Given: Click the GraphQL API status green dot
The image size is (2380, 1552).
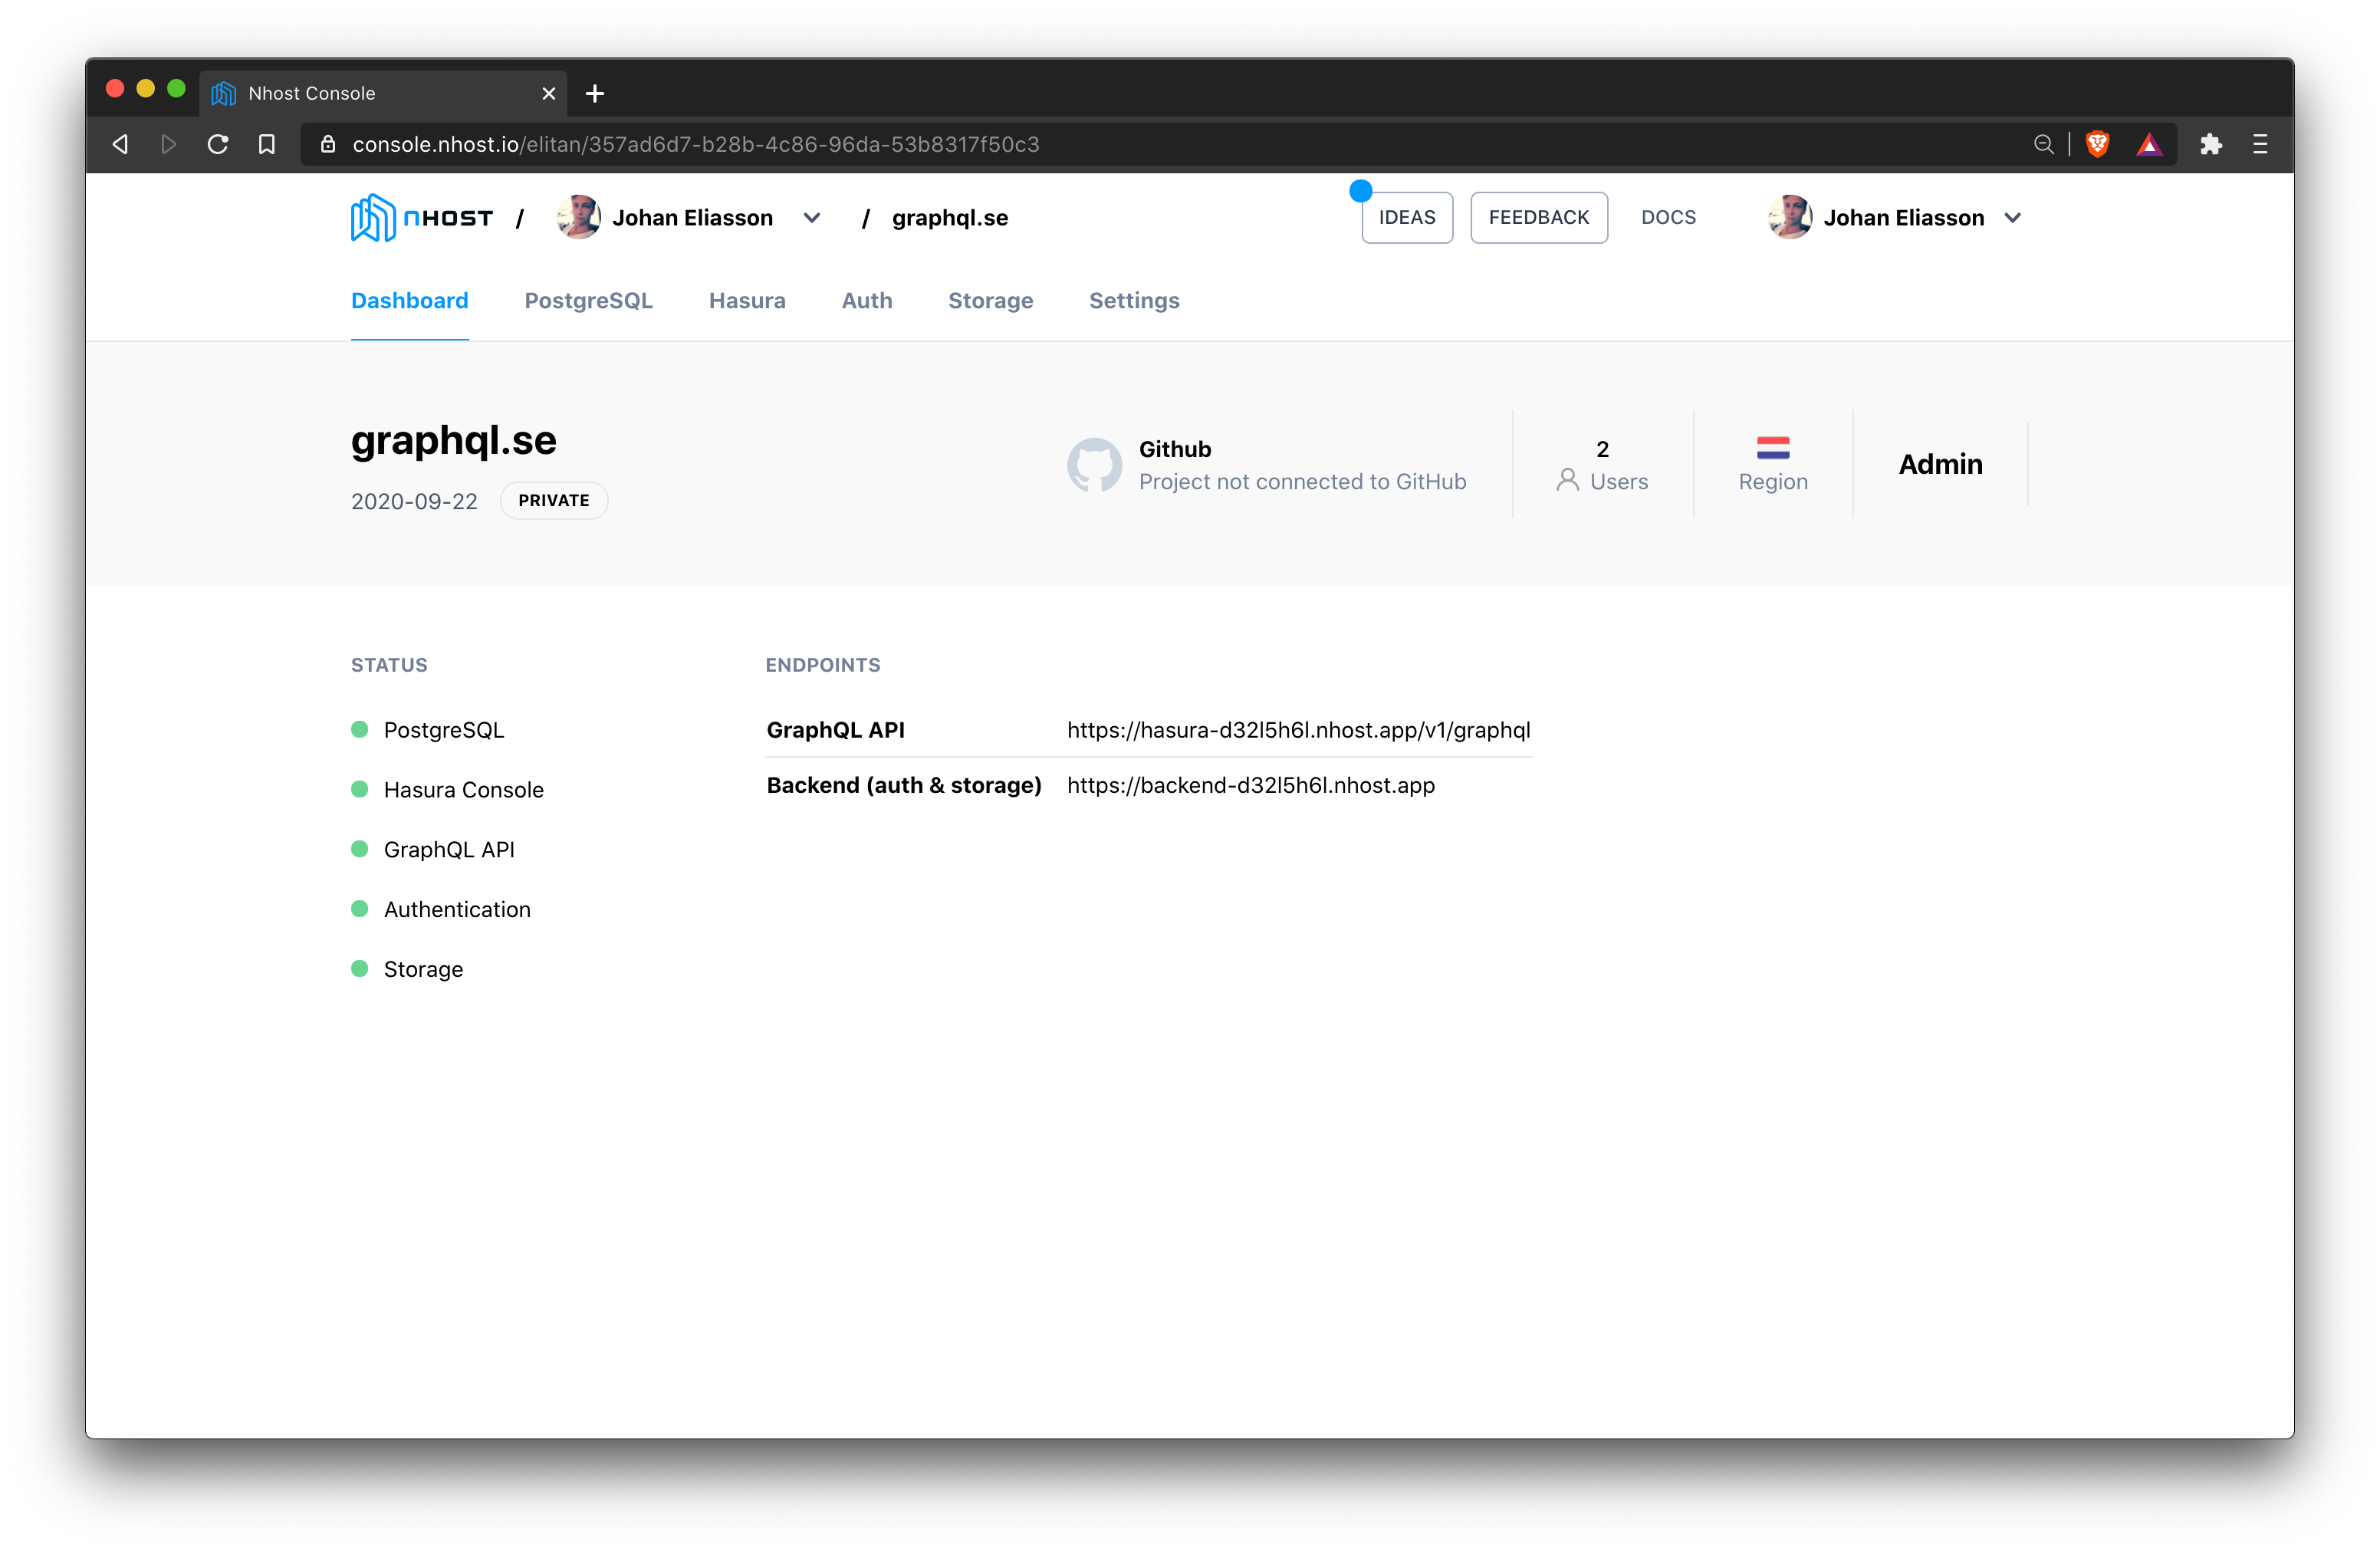Looking at the screenshot, I should point(359,849).
